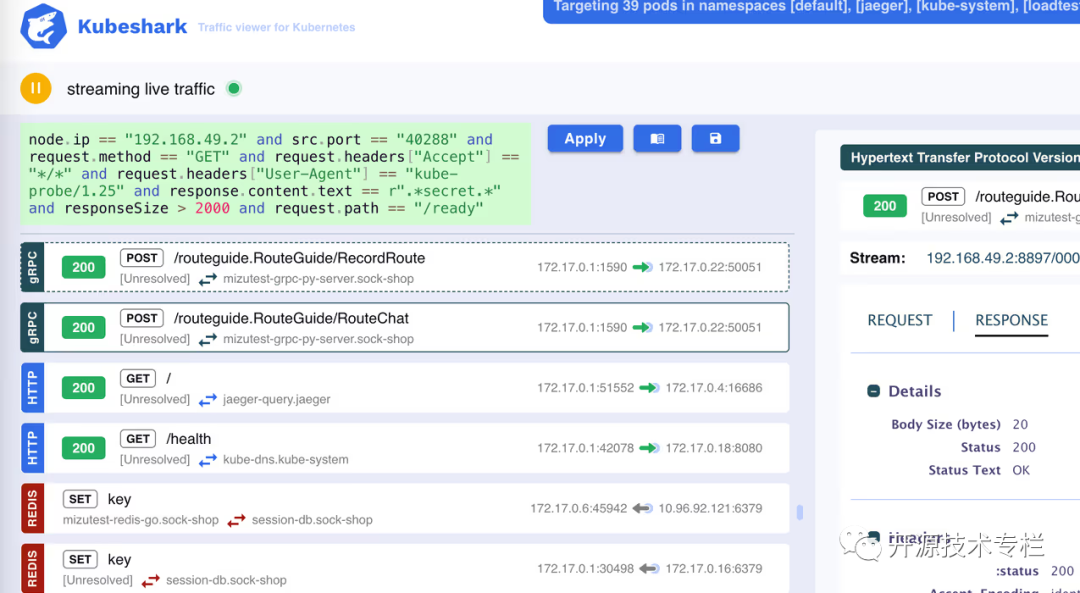Screen dimensions: 1080x593
Task: Click the /health path text
Action: 189,439
